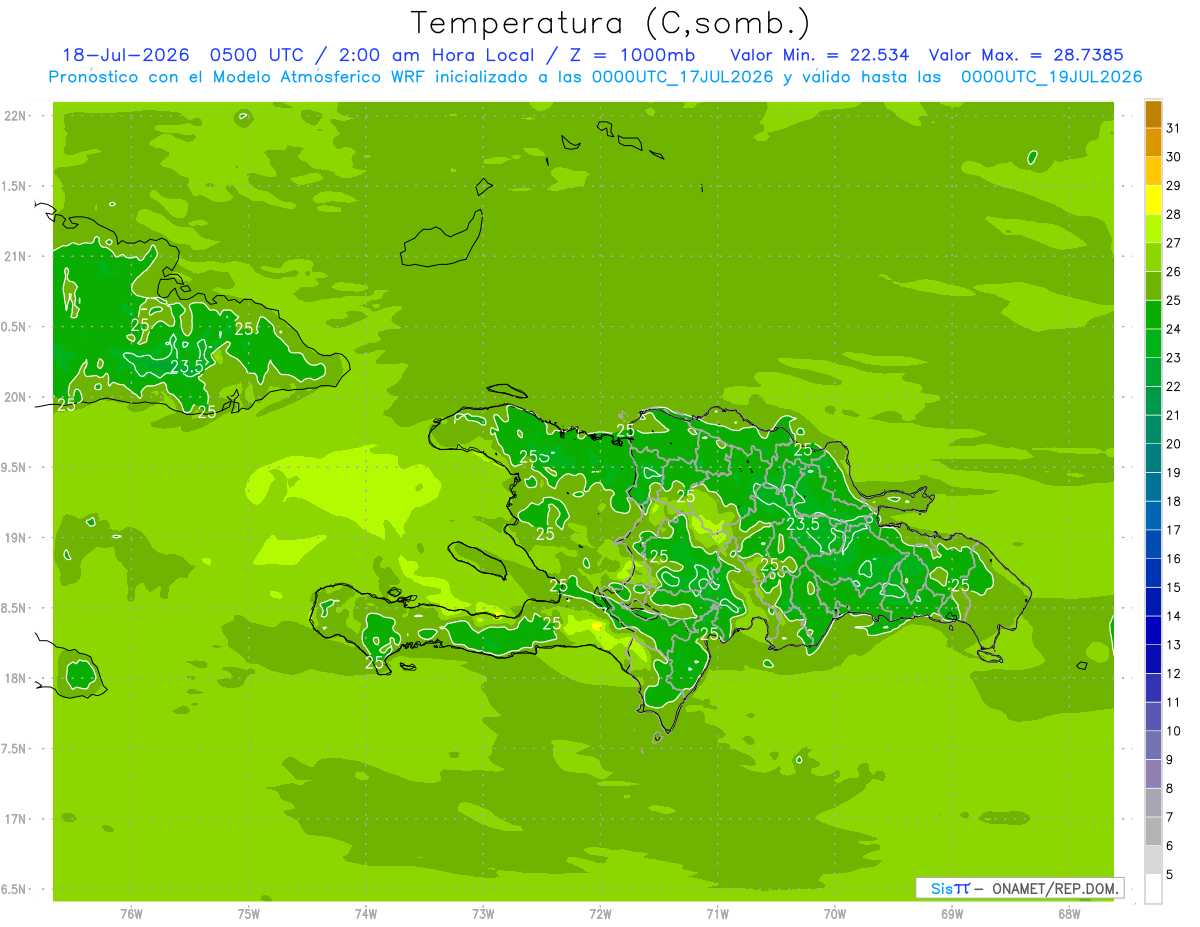Click the legend value '12' on color scale
The image size is (1200, 927).
pyautogui.click(x=1174, y=674)
